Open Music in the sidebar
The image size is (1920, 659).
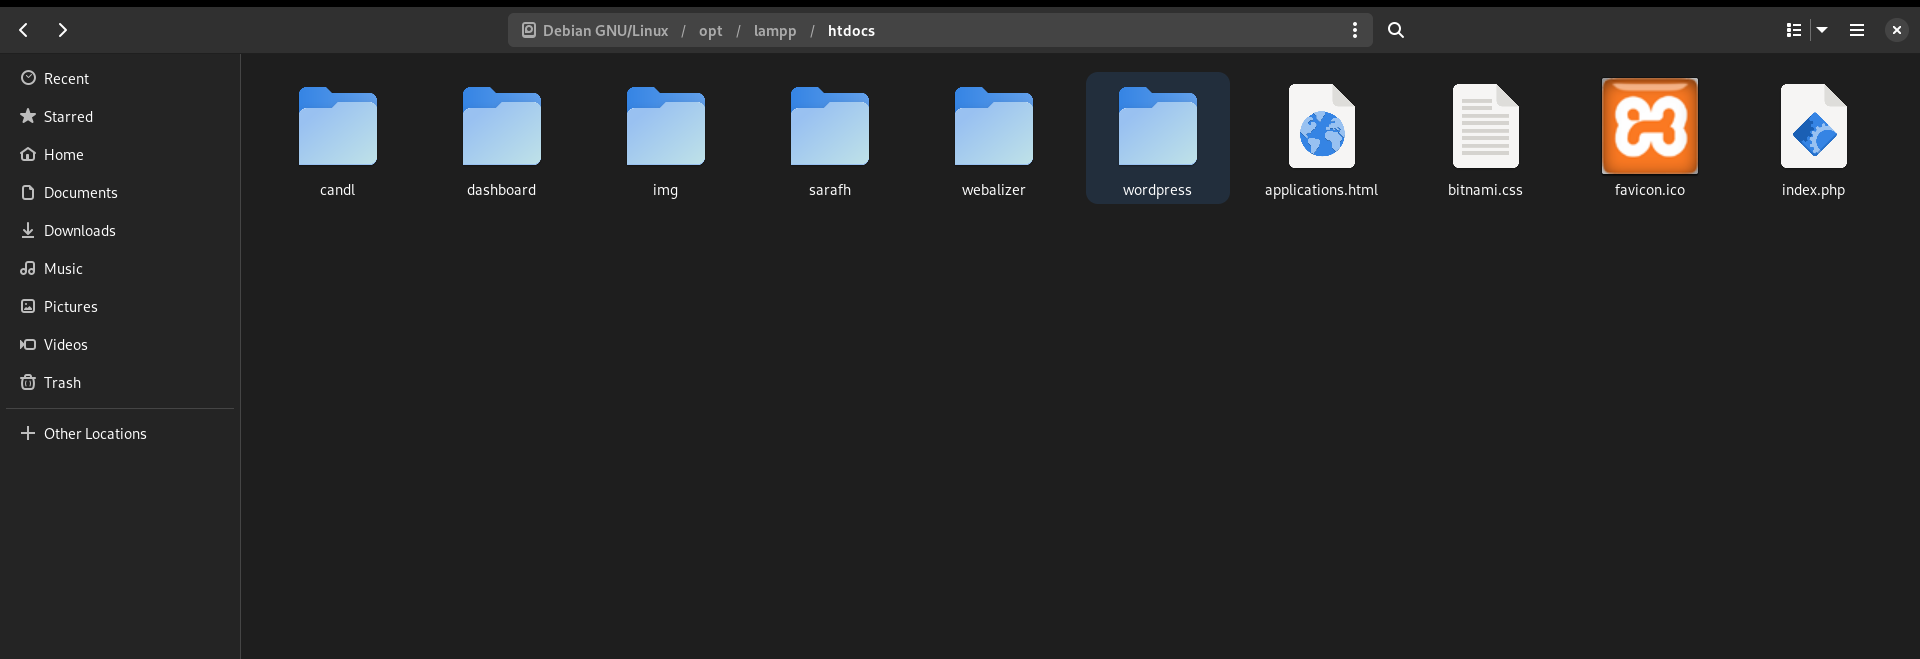[120, 268]
